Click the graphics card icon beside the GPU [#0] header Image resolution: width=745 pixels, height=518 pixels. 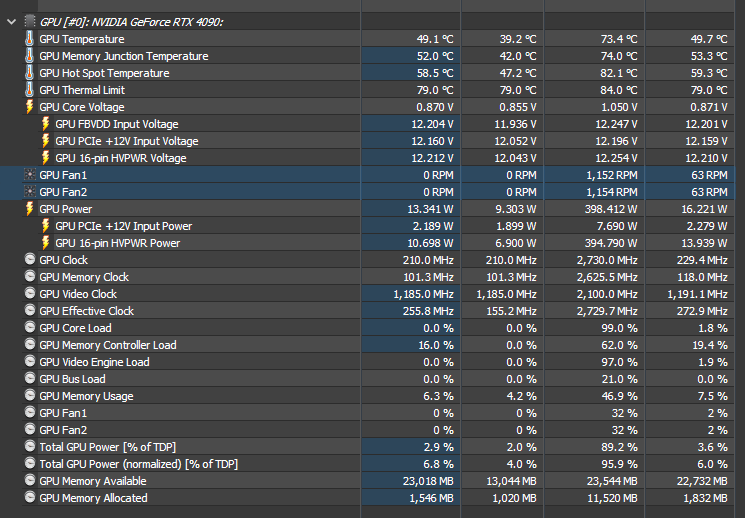(x=30, y=21)
